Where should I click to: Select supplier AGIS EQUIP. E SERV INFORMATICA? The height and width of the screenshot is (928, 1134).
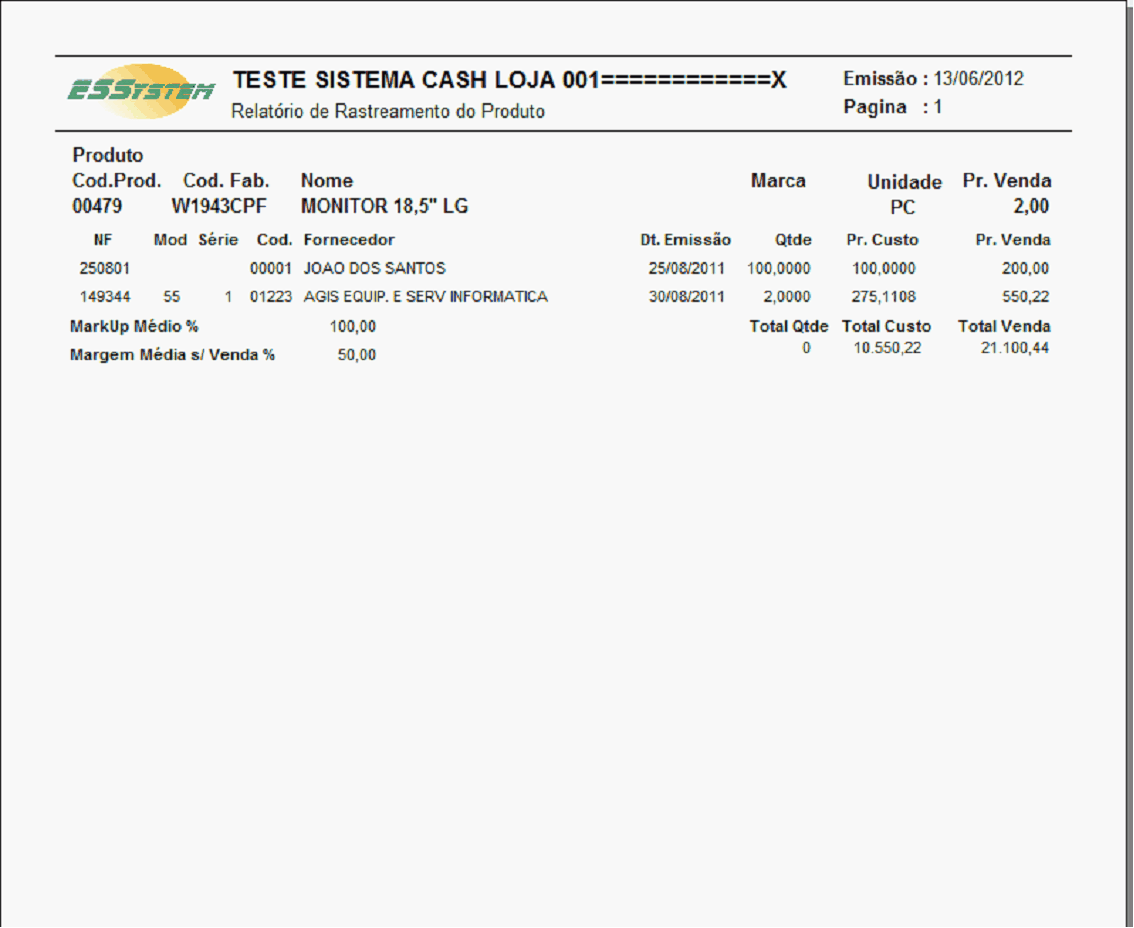click(425, 297)
